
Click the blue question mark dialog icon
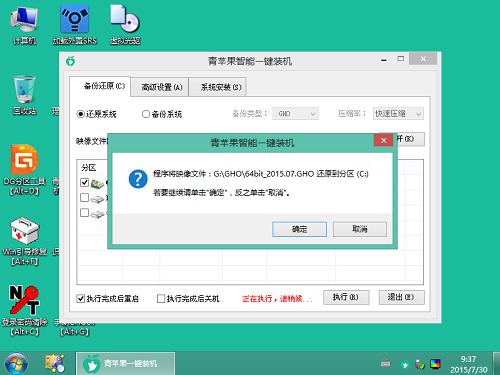(138, 179)
